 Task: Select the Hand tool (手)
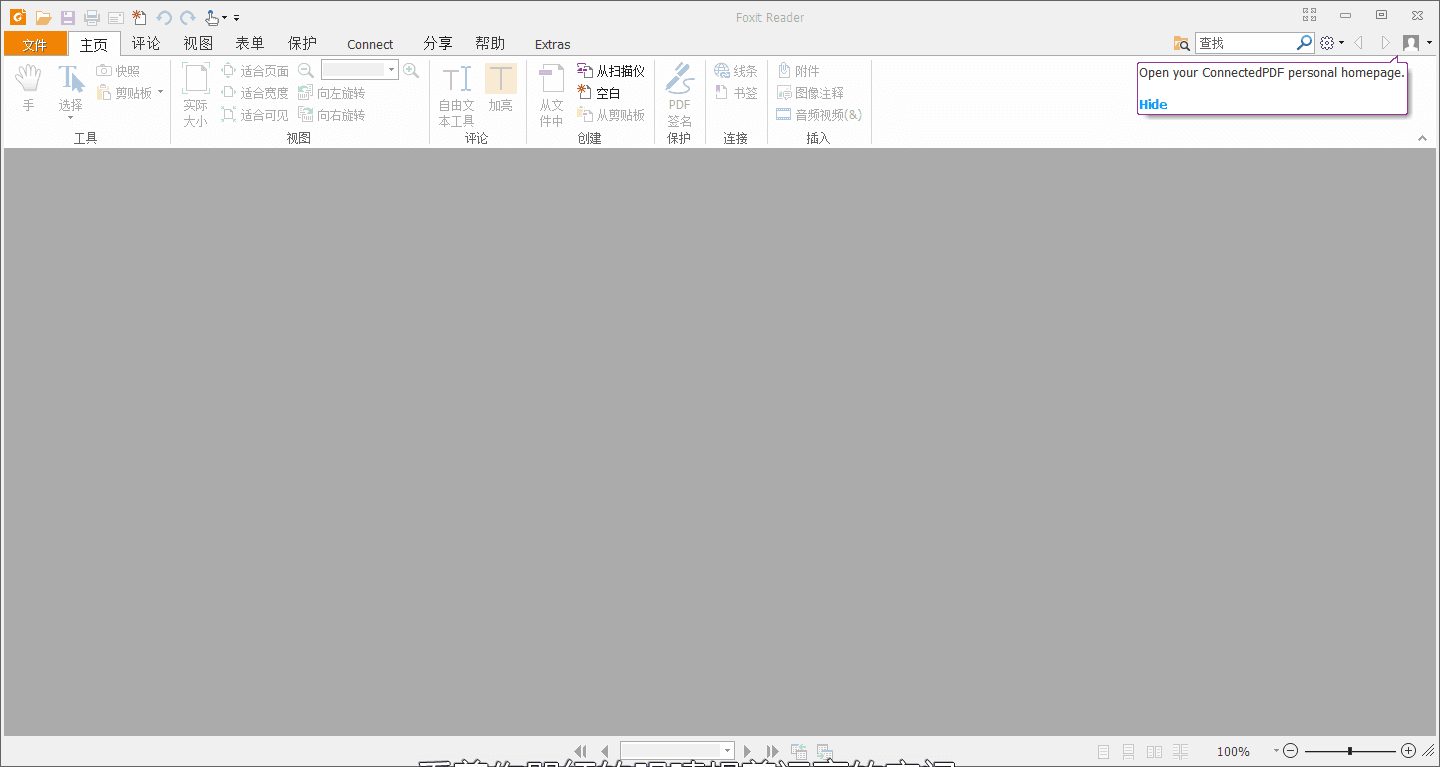[28, 88]
